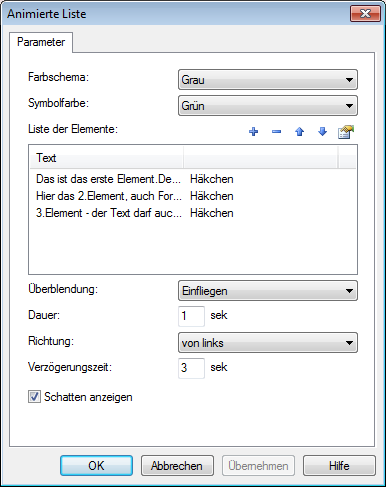Open the Farbschema dropdown
The width and height of the screenshot is (386, 487).
coord(268,80)
